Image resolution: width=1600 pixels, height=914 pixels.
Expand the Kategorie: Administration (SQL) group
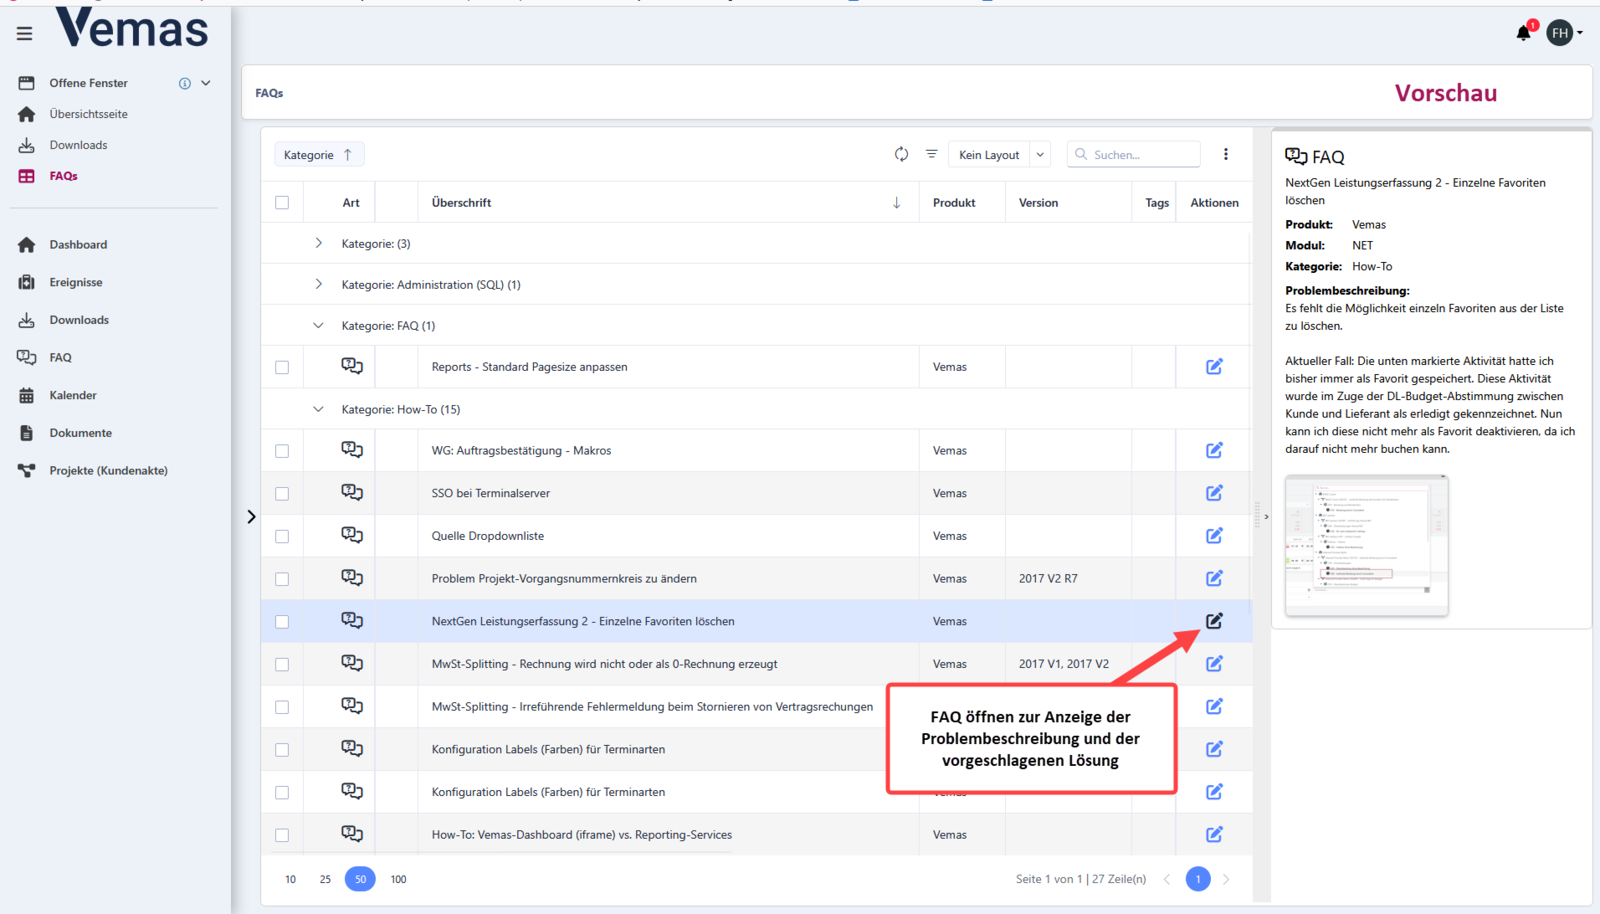318,284
